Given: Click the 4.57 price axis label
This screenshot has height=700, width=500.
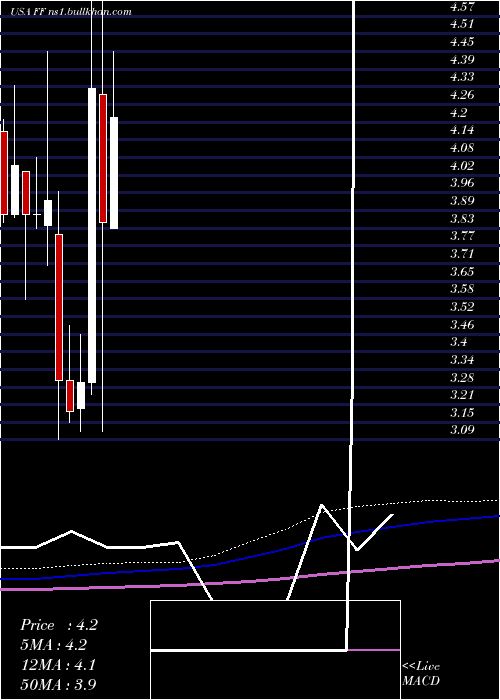Looking at the screenshot, I should tap(462, 7).
